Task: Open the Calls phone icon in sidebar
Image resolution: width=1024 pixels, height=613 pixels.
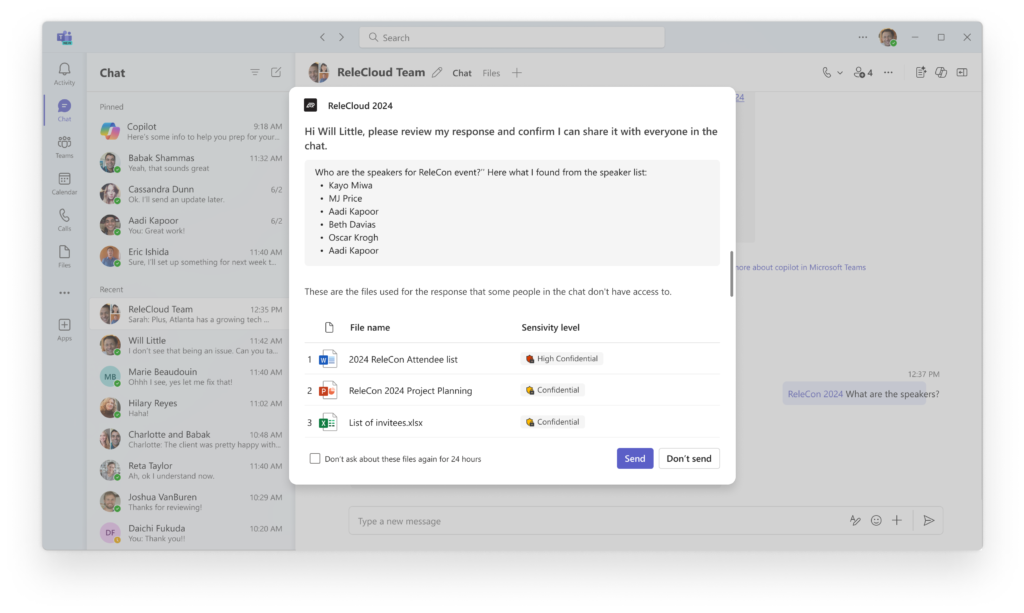Action: [64, 220]
